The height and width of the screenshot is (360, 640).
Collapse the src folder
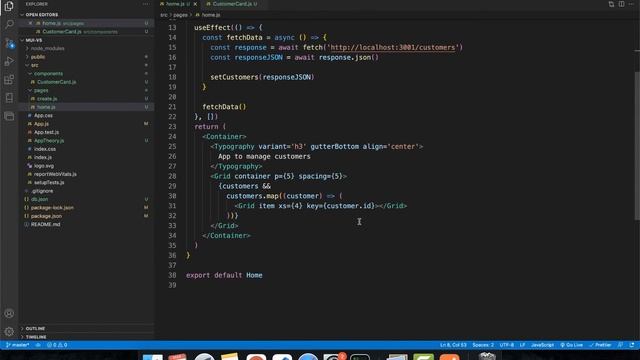click(x=86, y=65)
